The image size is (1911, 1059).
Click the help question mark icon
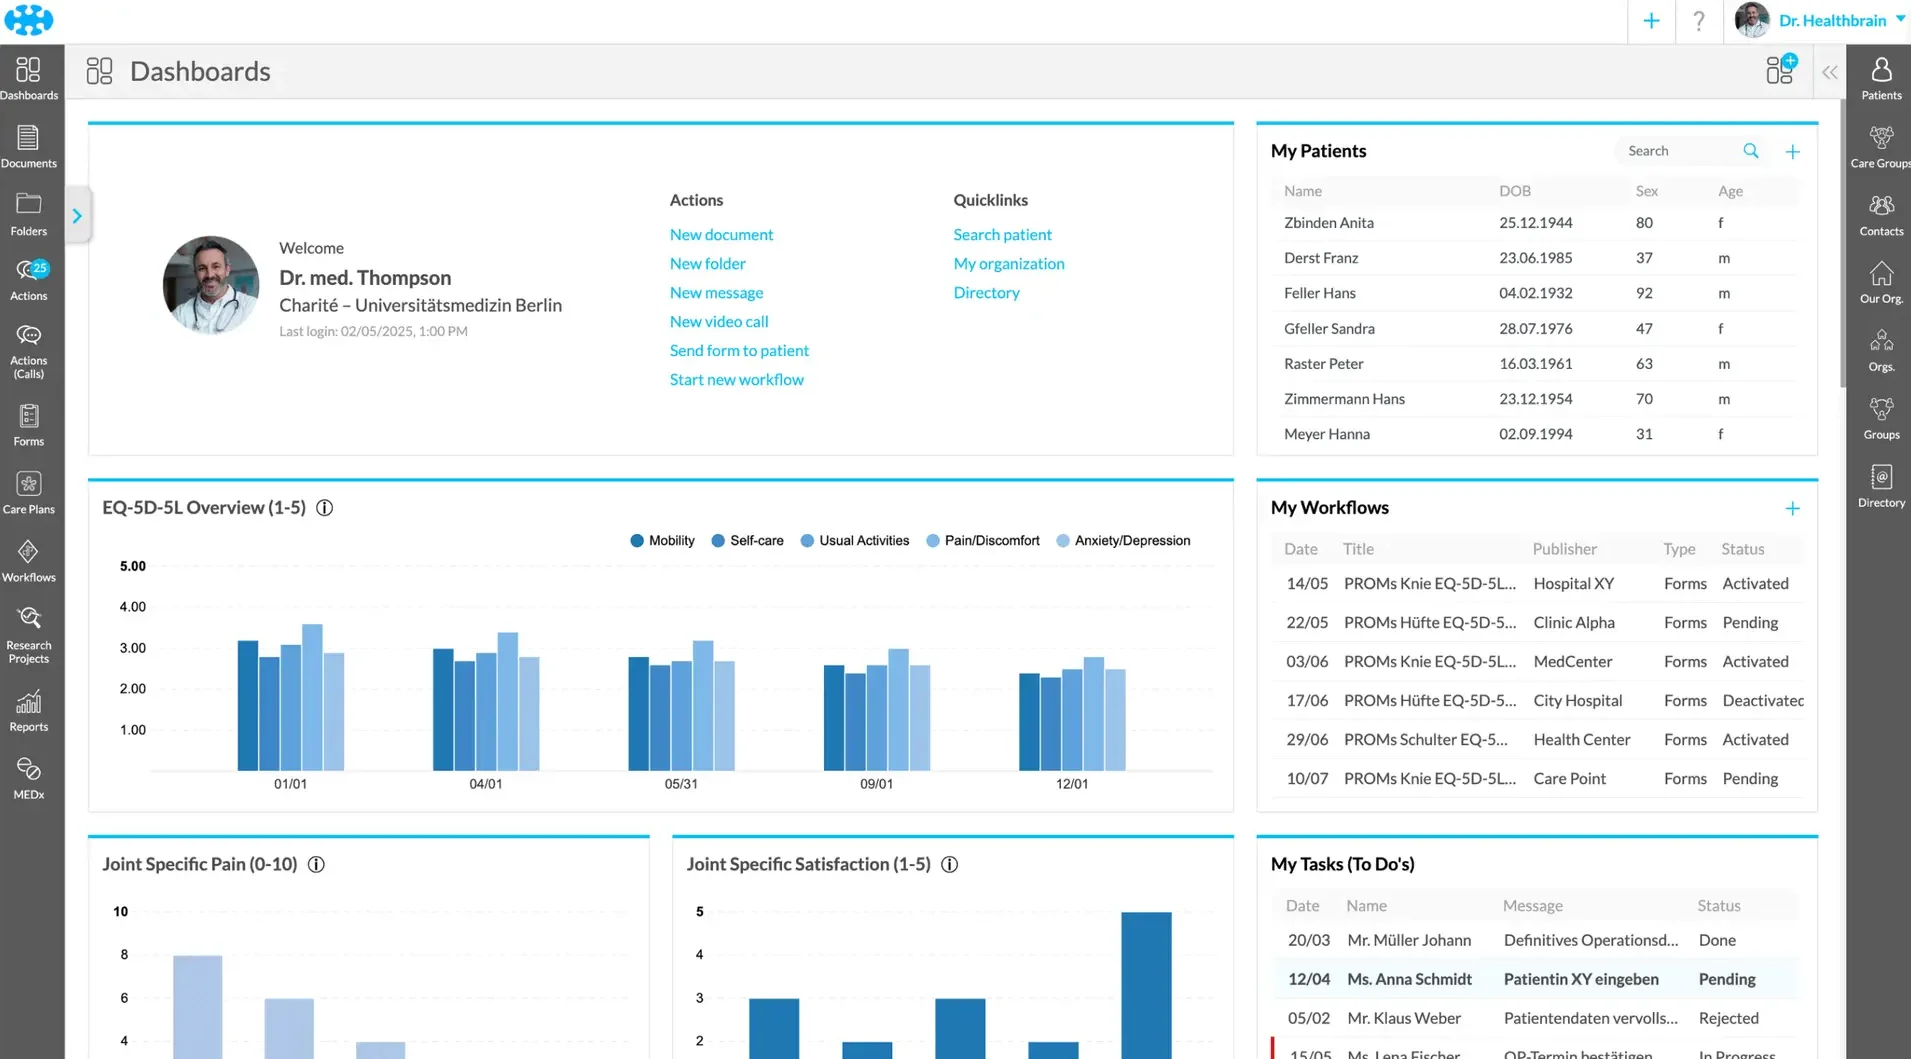[1698, 21]
